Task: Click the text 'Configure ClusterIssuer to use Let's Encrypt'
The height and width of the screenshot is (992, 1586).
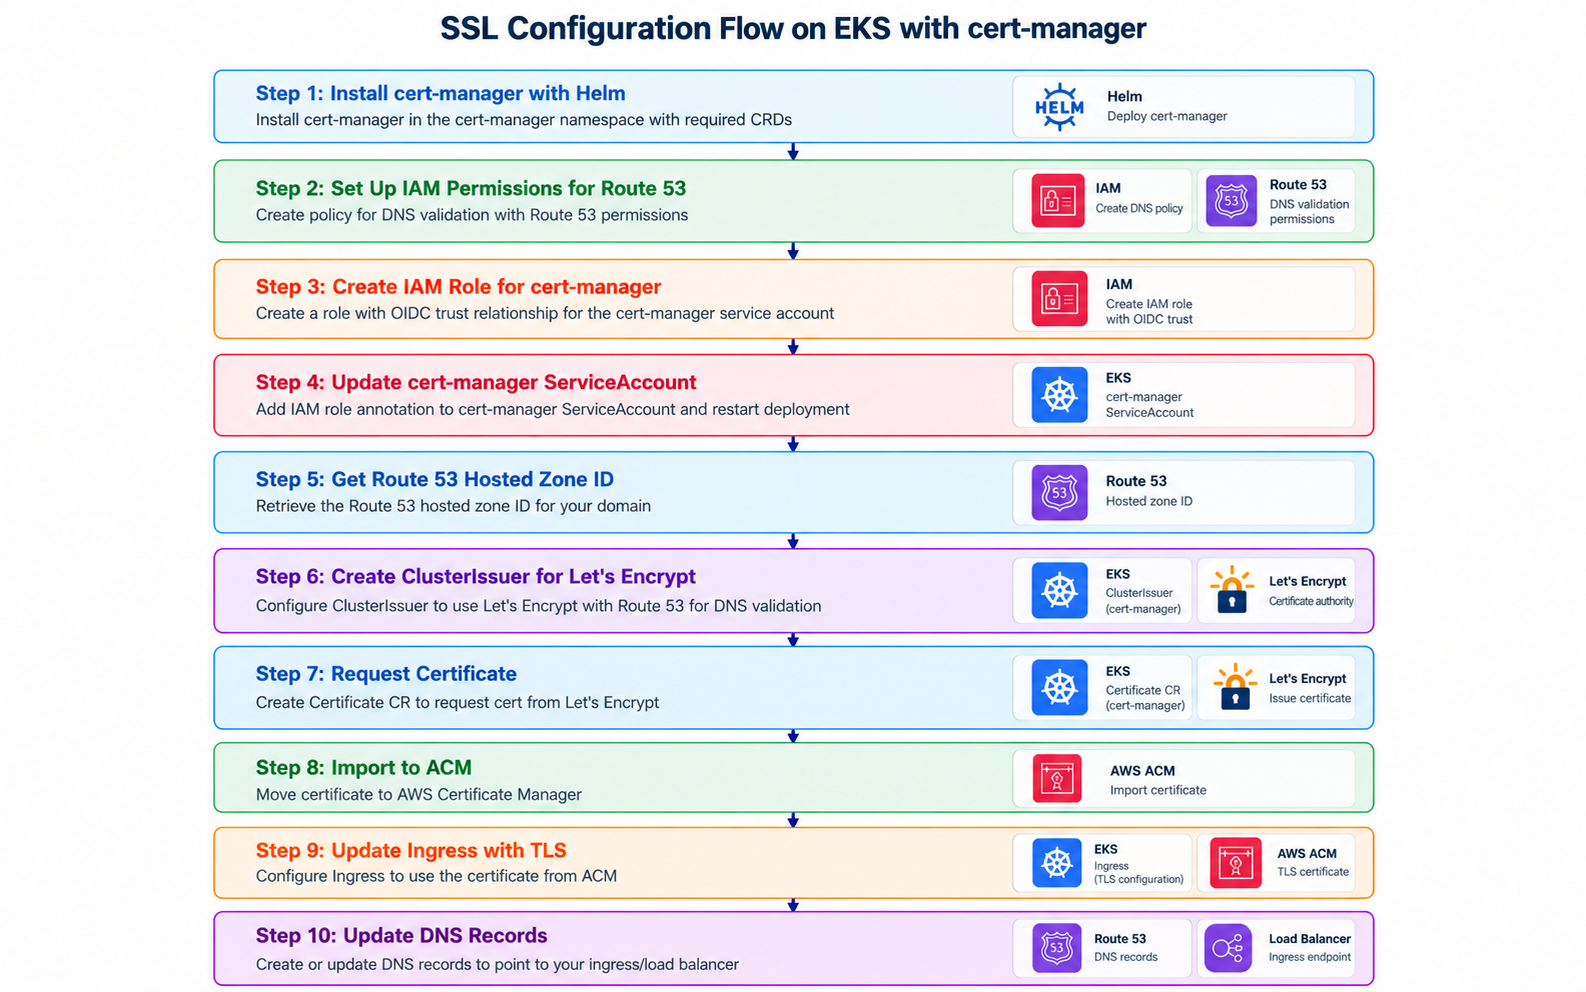Action: click(539, 606)
